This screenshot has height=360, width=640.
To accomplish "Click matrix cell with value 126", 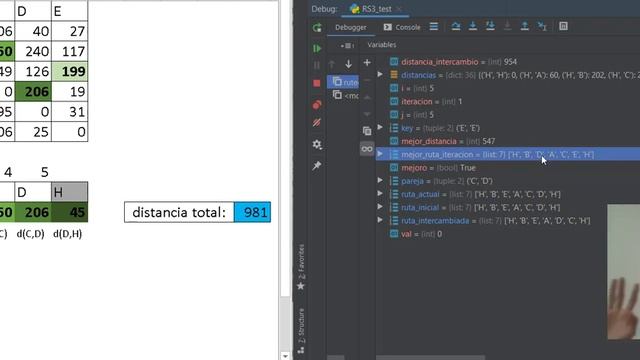I will (x=33, y=71).
